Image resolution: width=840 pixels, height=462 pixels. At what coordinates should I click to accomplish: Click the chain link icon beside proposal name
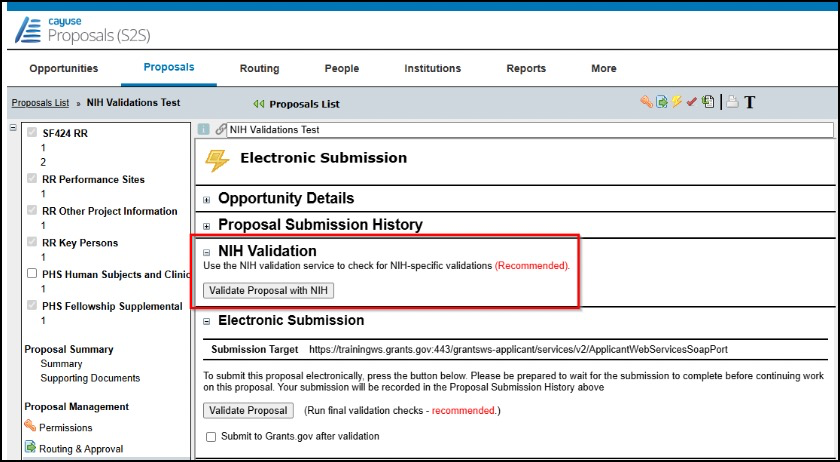[220, 129]
